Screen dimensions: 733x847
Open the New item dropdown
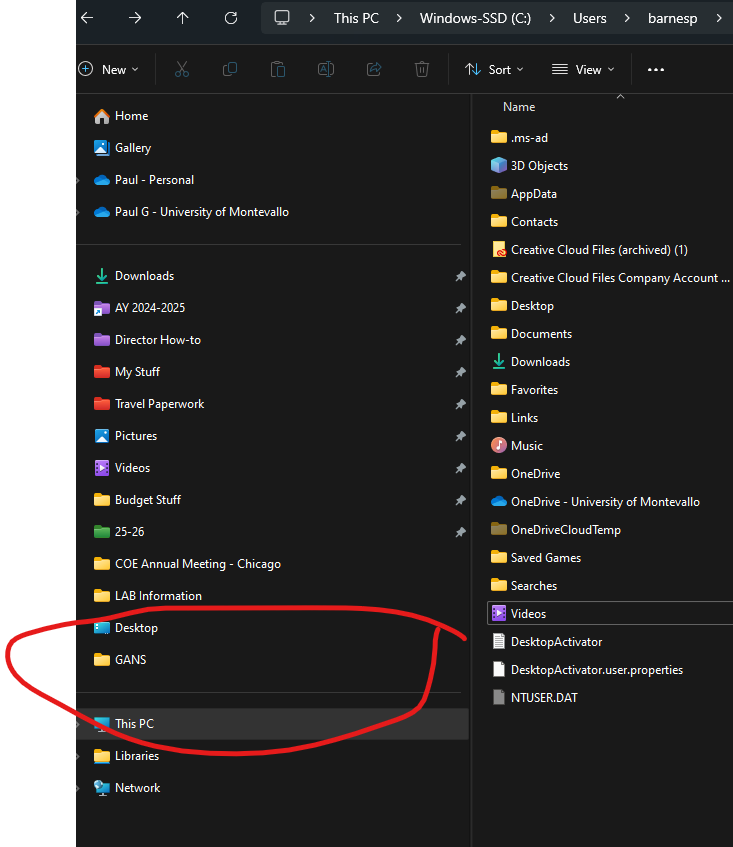click(x=109, y=69)
